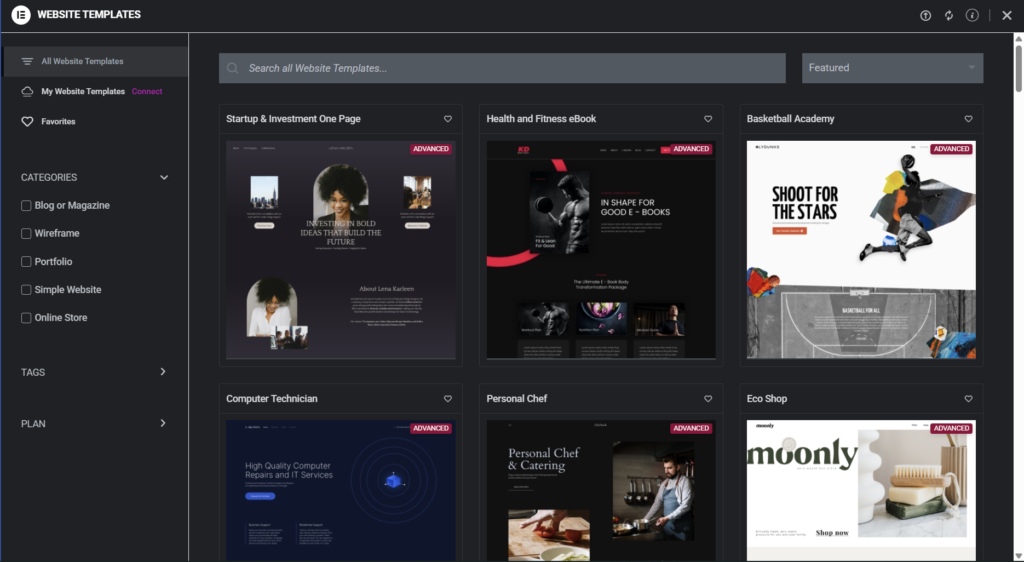Open the info icon in header
Viewport: 1024px width, 562px height.
(x=972, y=15)
